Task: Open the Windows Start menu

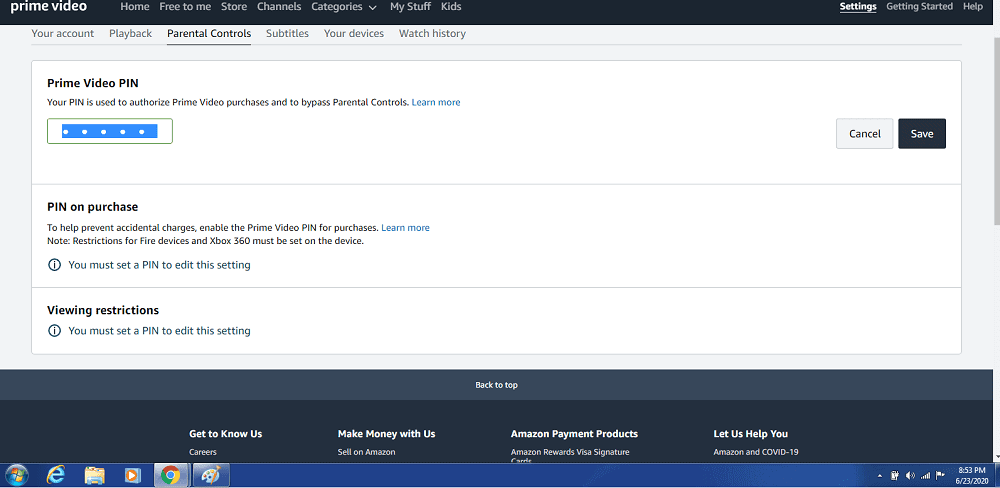Action: [x=15, y=475]
